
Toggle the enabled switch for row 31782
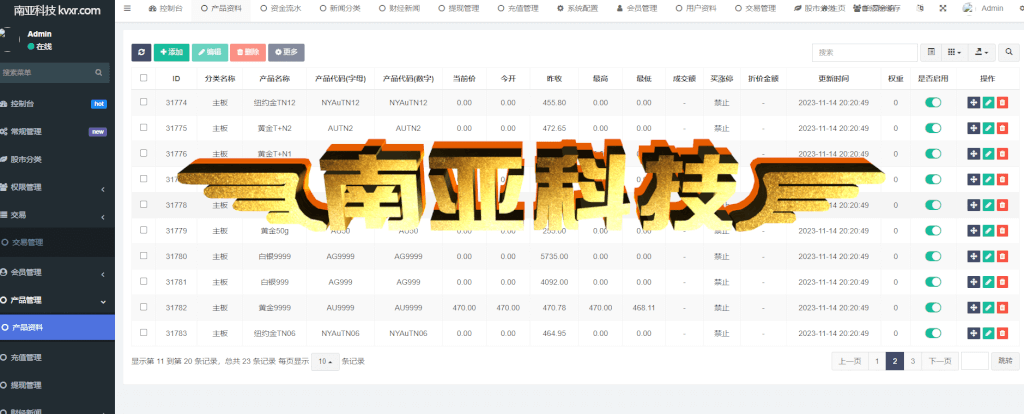[933, 308]
